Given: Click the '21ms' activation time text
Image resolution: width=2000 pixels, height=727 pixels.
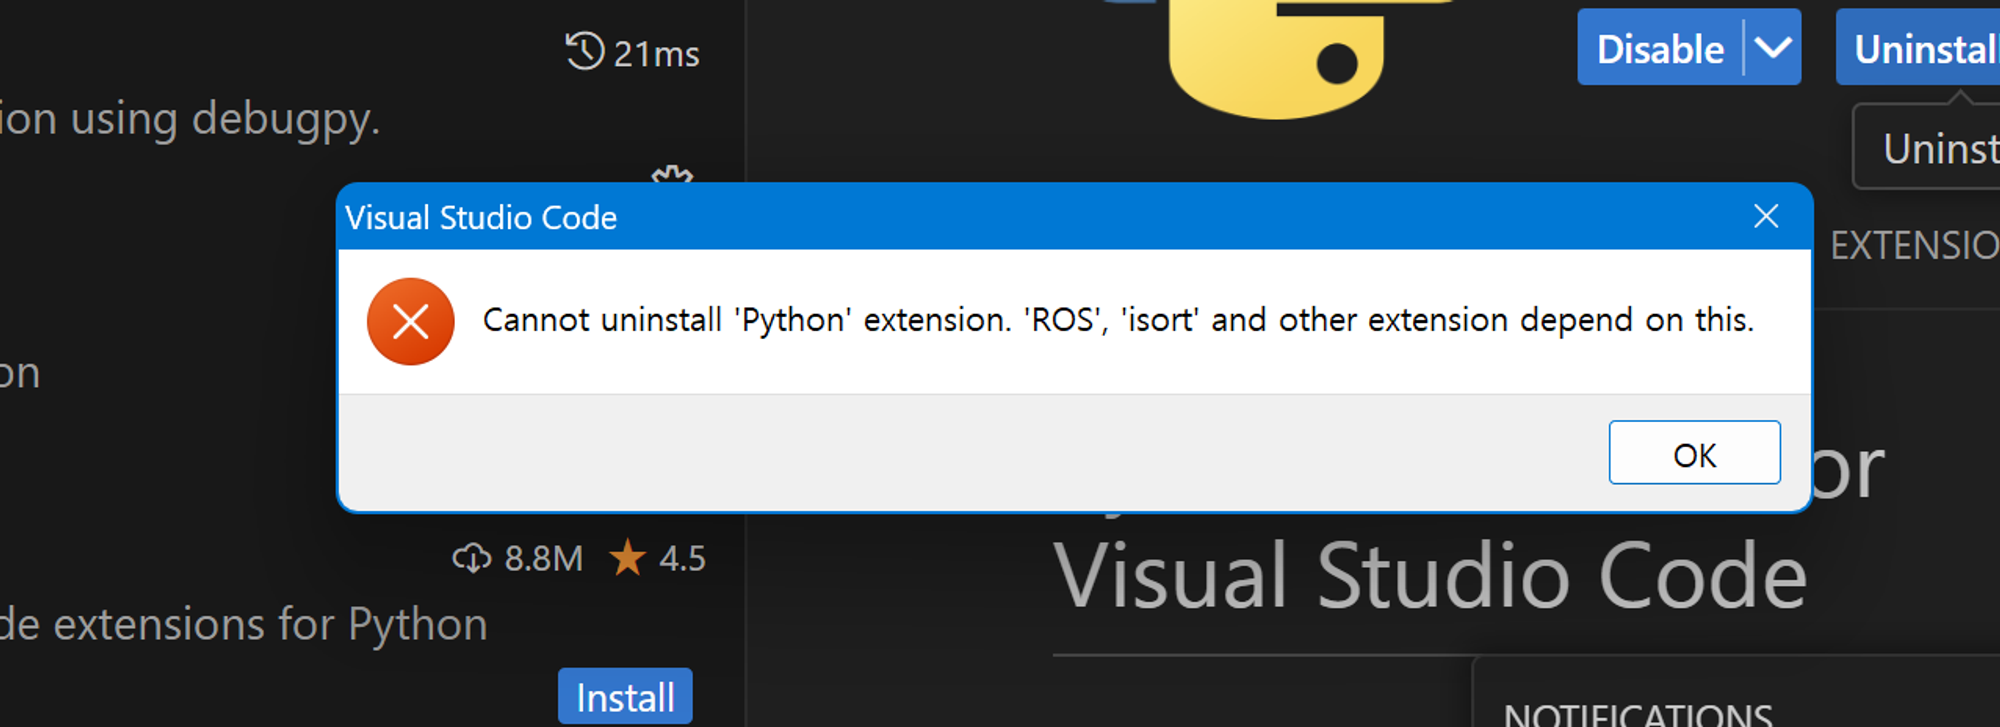Looking at the screenshot, I should (x=657, y=54).
